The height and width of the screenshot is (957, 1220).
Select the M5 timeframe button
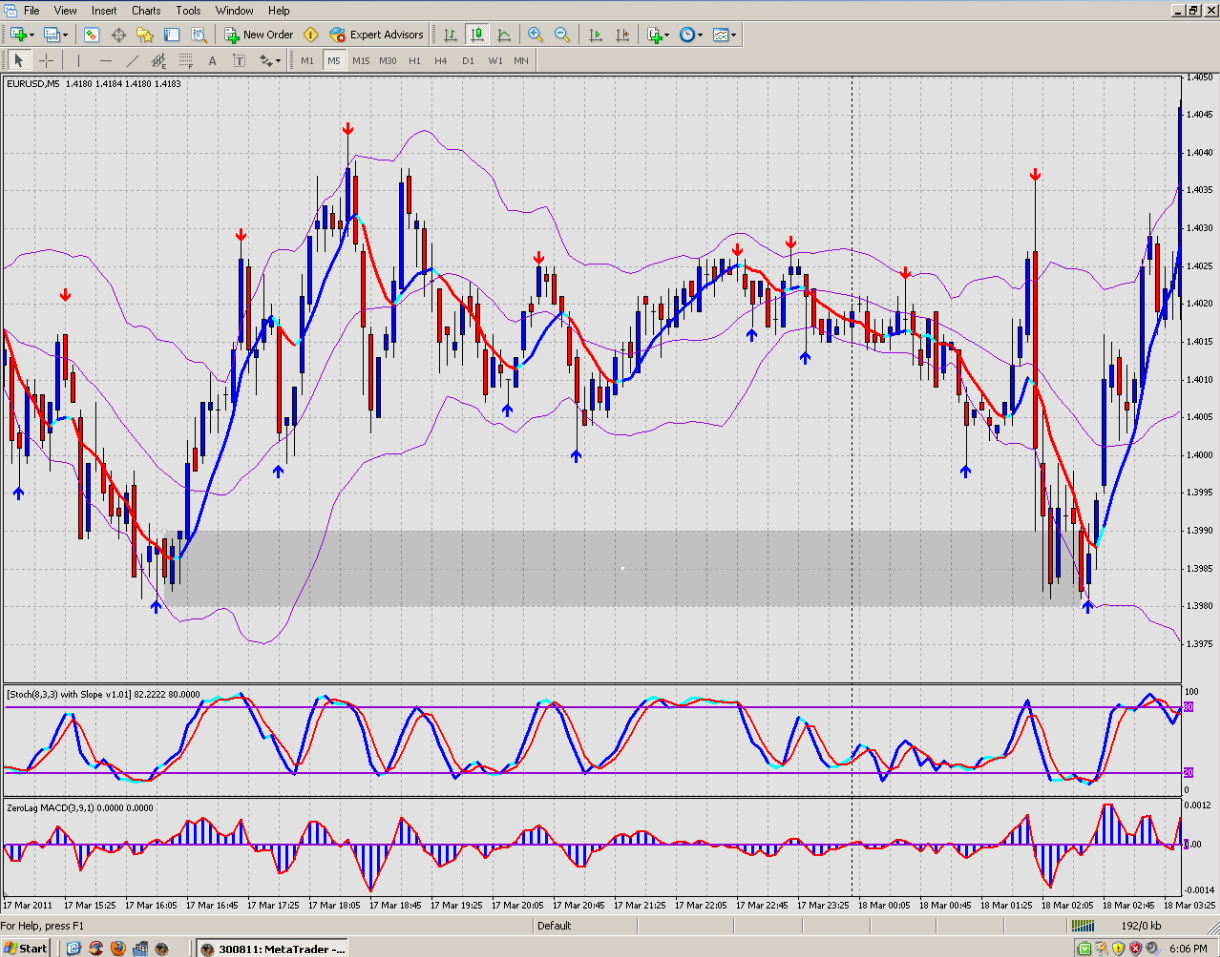[334, 60]
